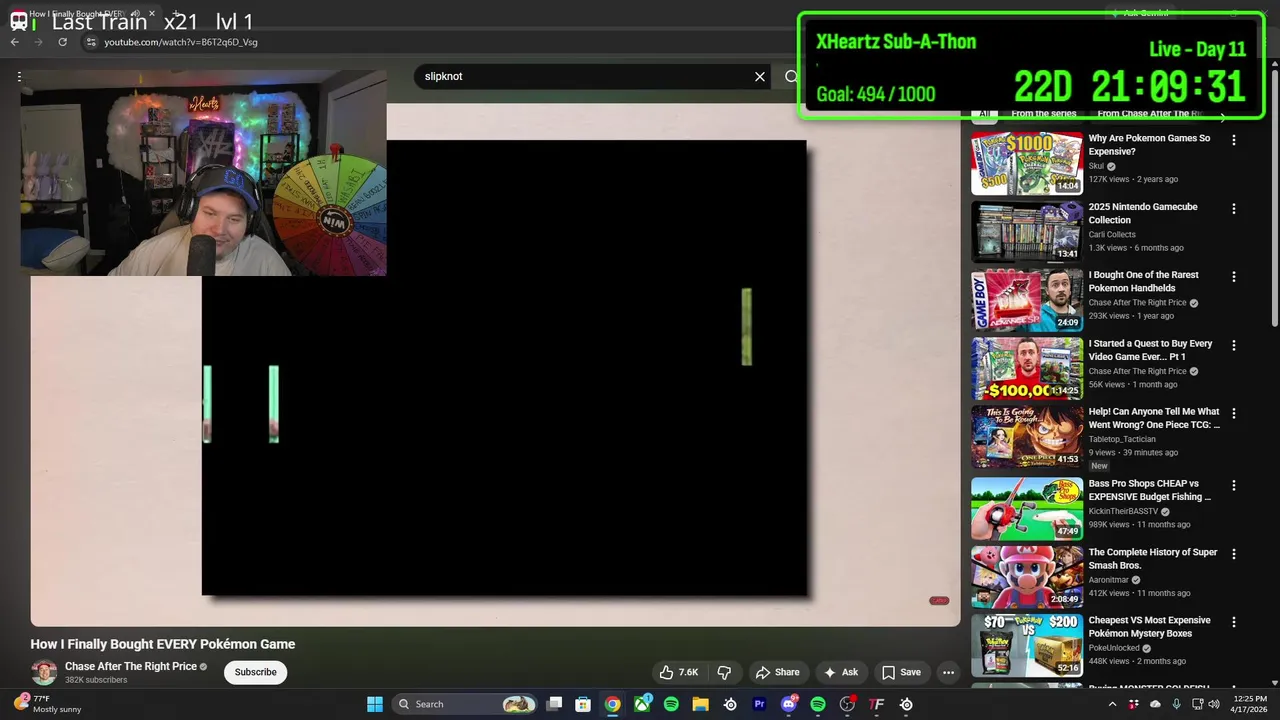The height and width of the screenshot is (720, 1280).
Task: Open Adobe Premiere Pro from the taskbar
Action: [759, 704]
